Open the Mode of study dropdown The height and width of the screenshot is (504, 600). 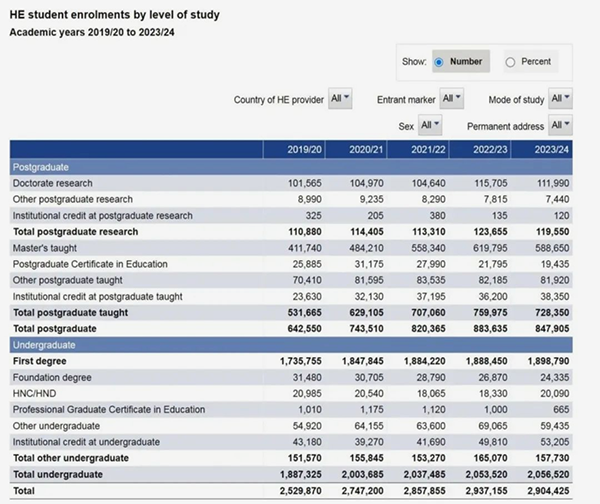[560, 98]
